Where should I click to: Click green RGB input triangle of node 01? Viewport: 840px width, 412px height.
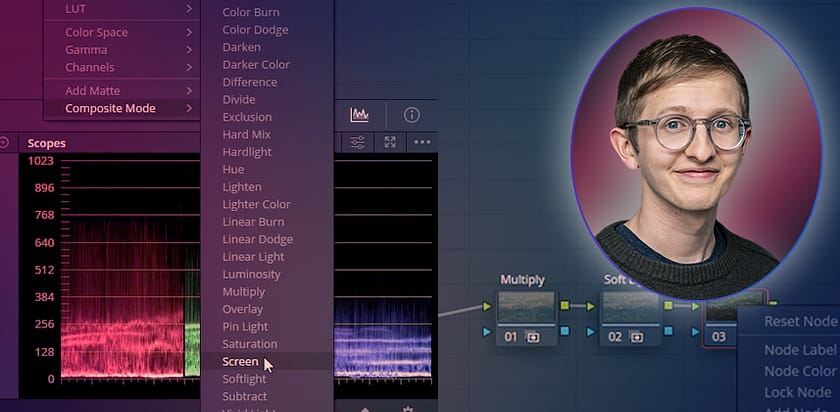pos(486,306)
